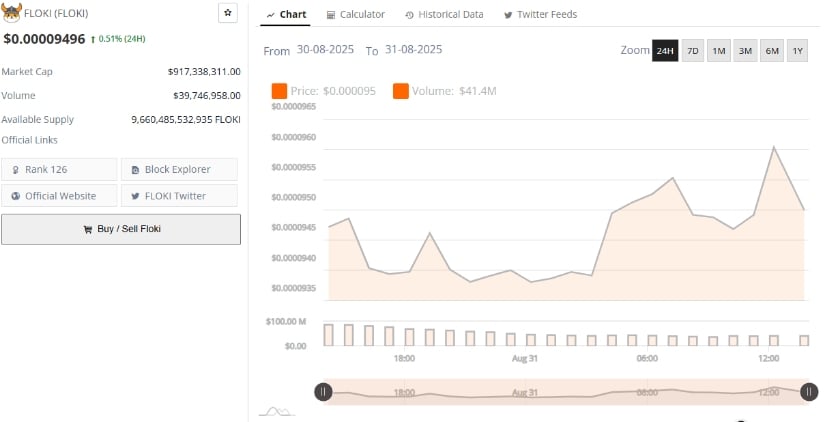Click the 0.51% (24H) change indicator
The width and height of the screenshot is (825, 422).
tap(118, 39)
